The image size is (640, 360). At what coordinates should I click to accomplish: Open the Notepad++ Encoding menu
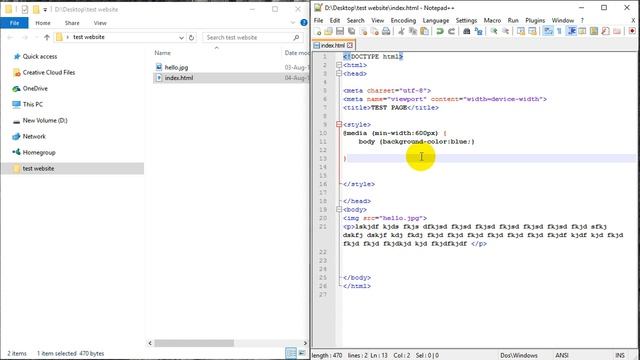403,20
